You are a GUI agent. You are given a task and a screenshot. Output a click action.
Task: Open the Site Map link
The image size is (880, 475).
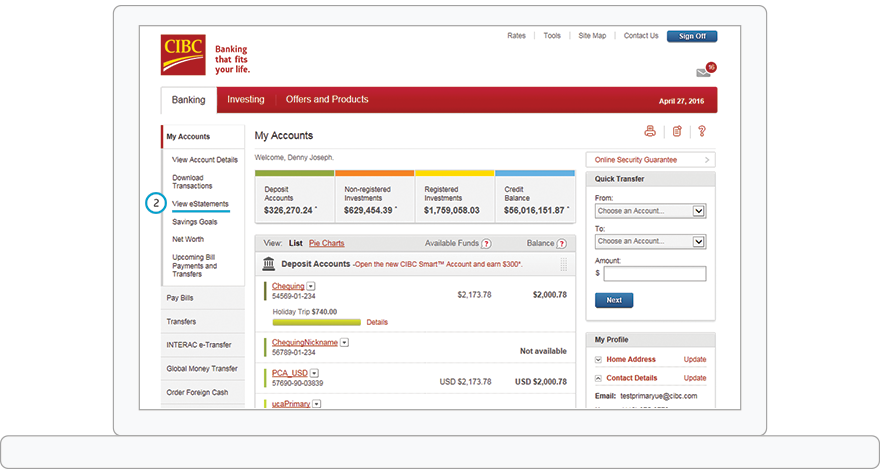[592, 35]
